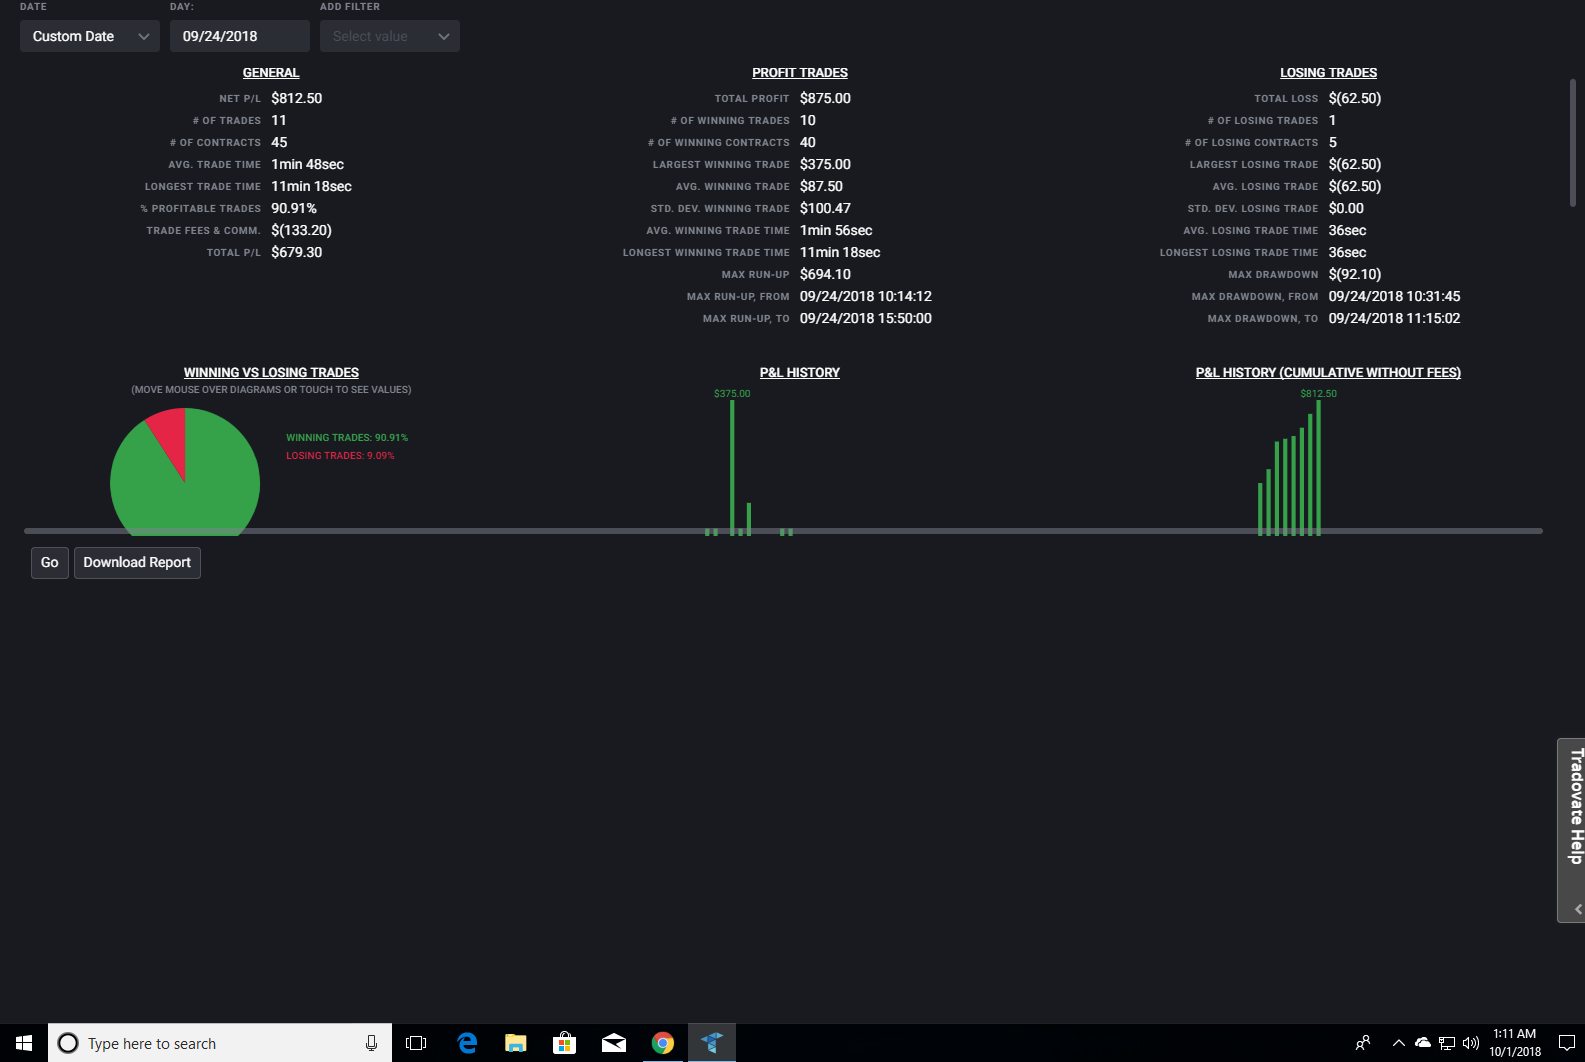1585x1062 pixels.
Task: Click the Tradovate app taskbar icon
Action: click(x=711, y=1043)
